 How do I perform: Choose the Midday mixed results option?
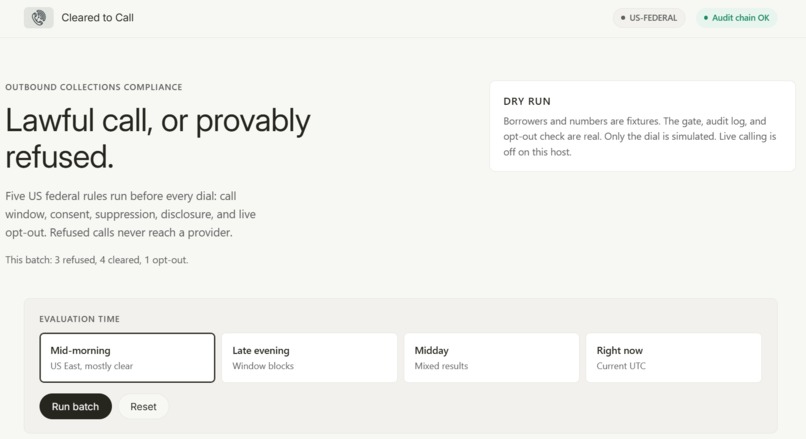click(x=491, y=358)
